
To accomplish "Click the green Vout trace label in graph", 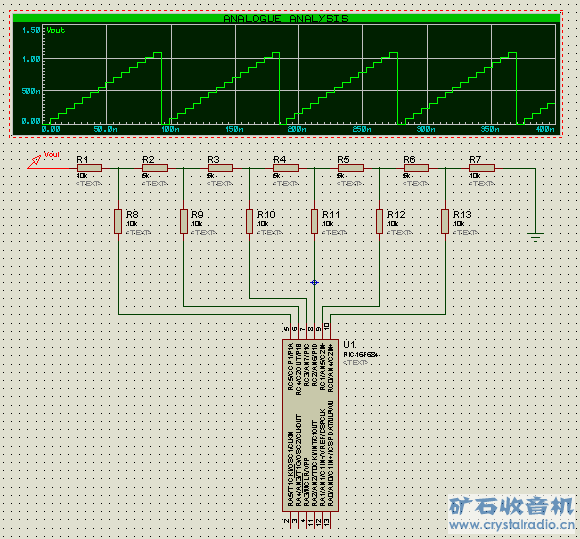I will pos(55,30).
